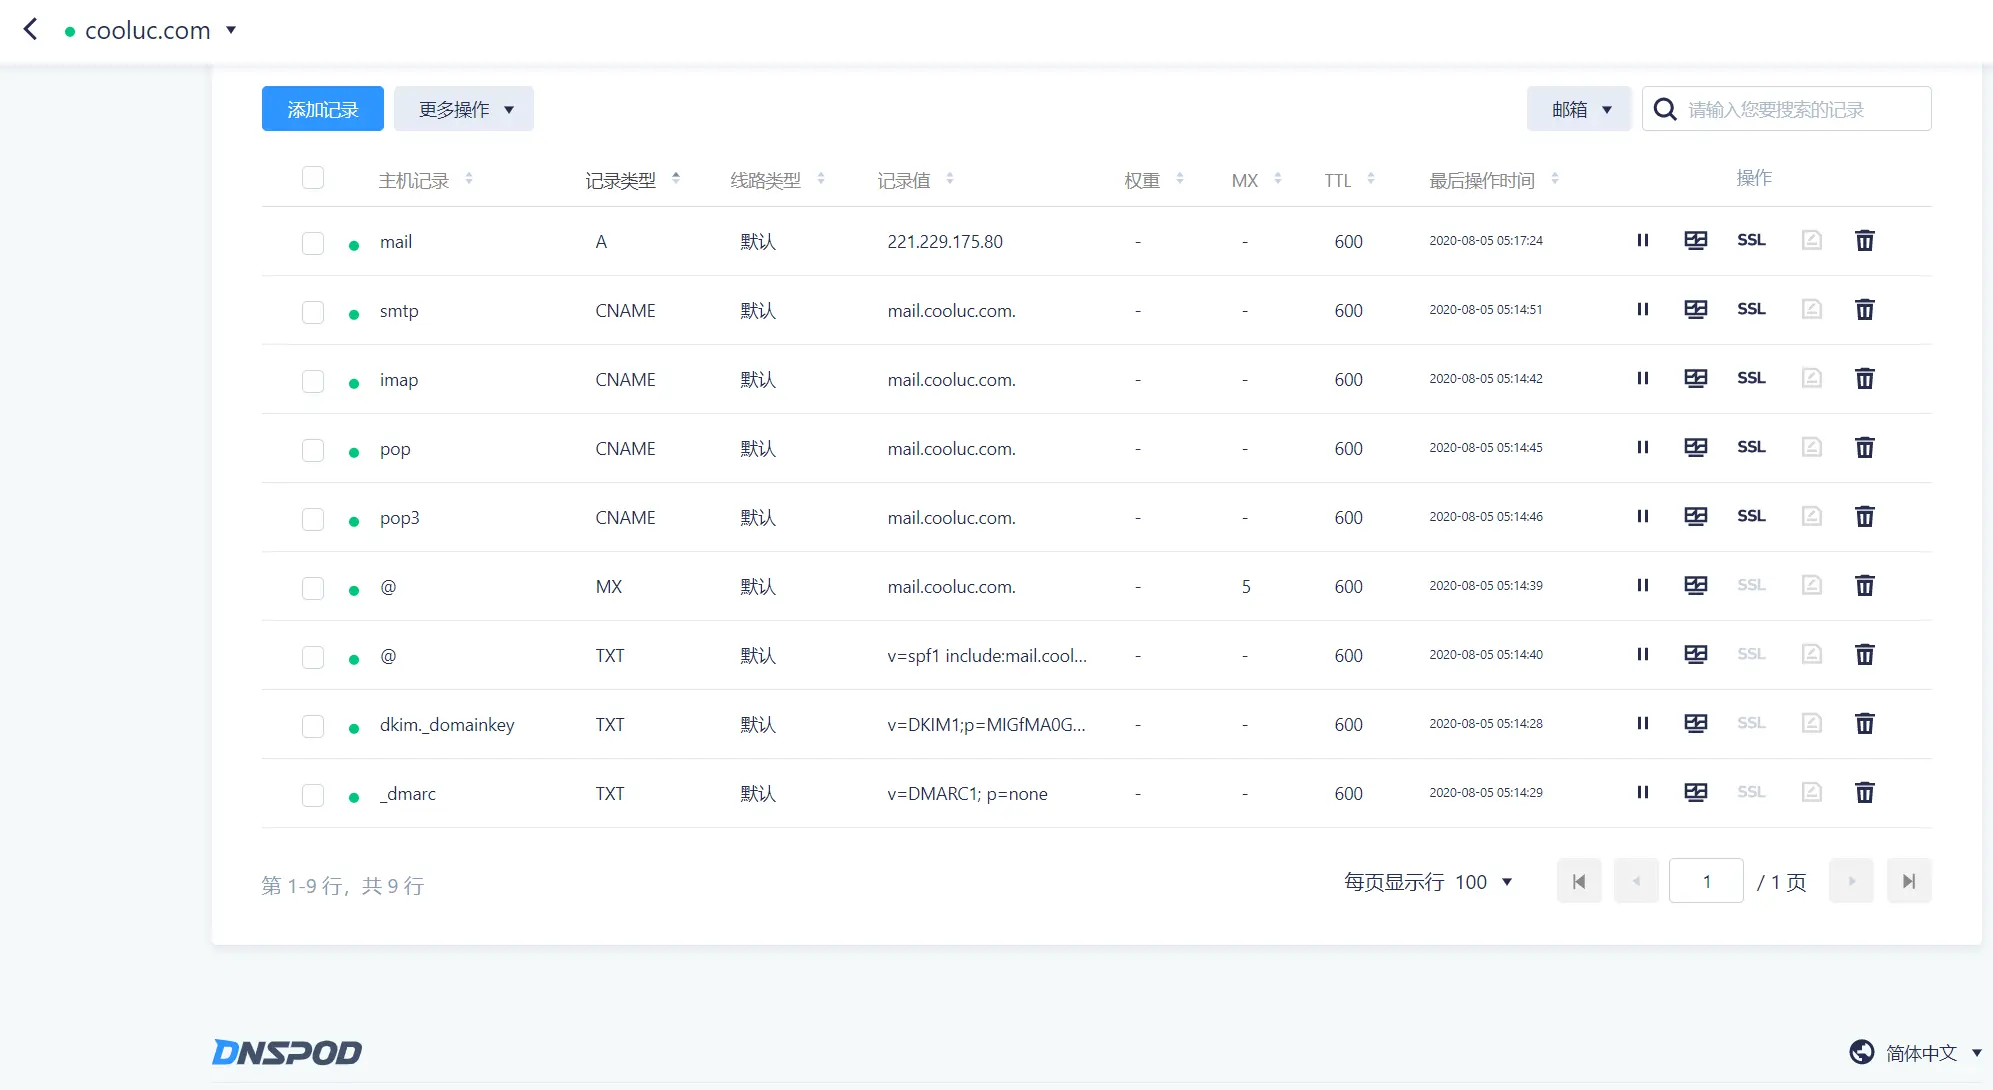
Task: Pause the smtp CNAME record
Action: tap(1642, 309)
